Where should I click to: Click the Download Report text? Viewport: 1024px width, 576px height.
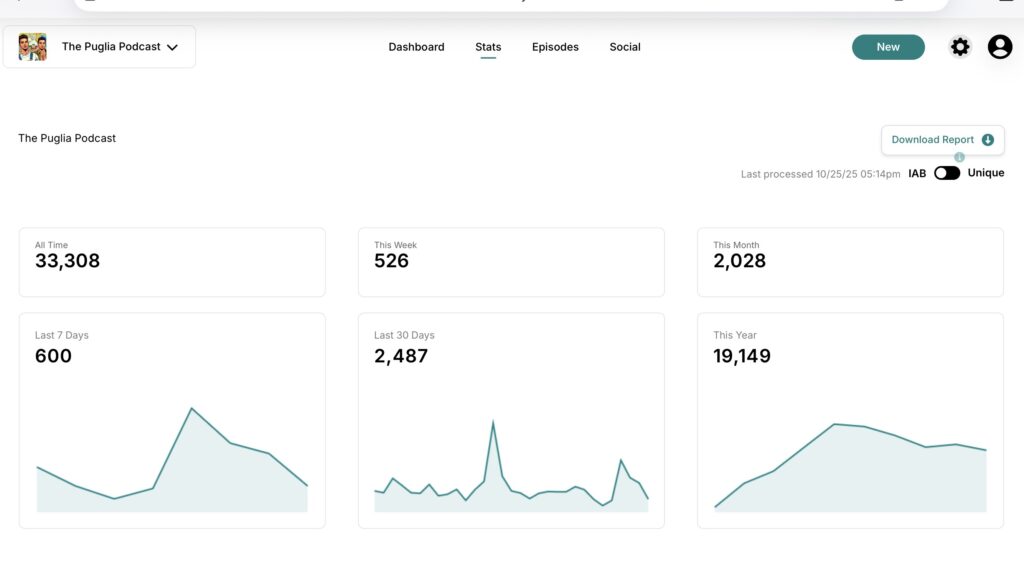[932, 140]
